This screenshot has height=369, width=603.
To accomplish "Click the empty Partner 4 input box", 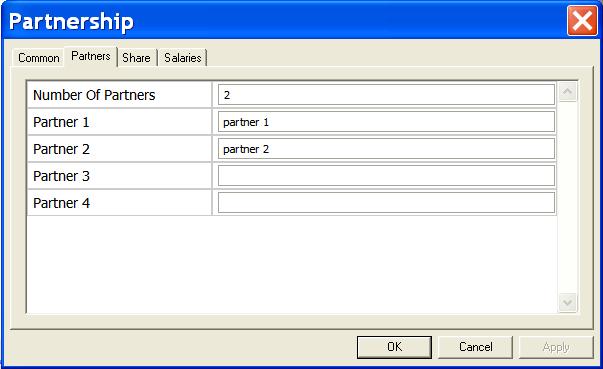I will point(386,203).
